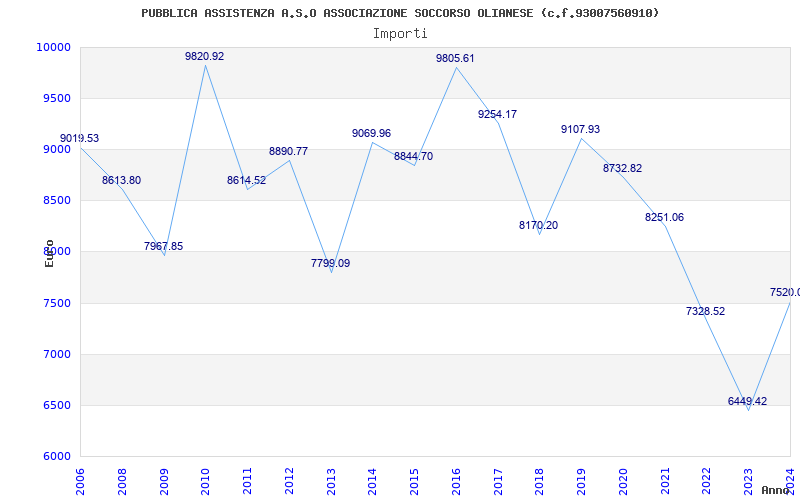The image size is (800, 500).
Task: Click the 2019 x-axis year label
Action: [x=582, y=482]
